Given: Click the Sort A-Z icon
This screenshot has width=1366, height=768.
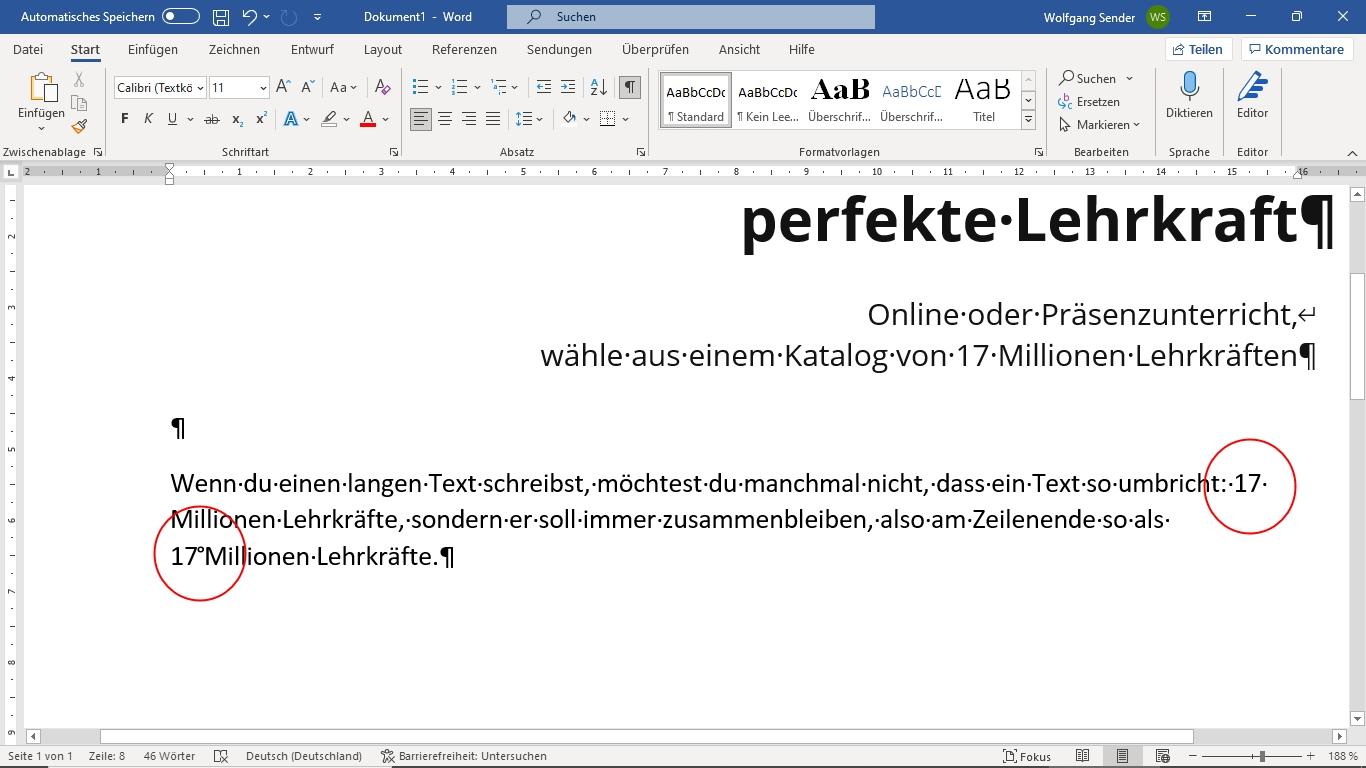Looking at the screenshot, I should (x=598, y=87).
